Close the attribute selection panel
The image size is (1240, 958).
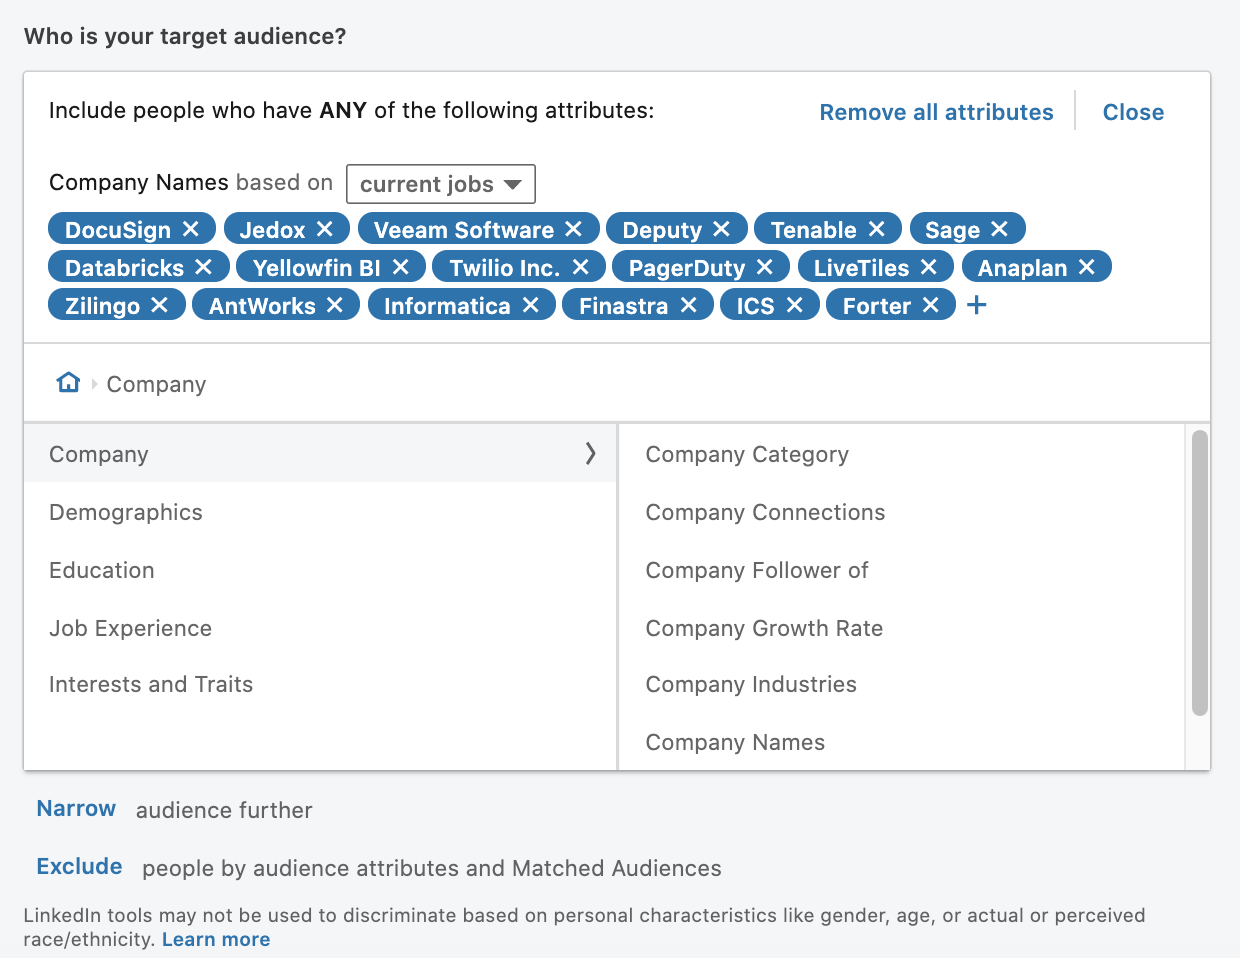coord(1133,112)
